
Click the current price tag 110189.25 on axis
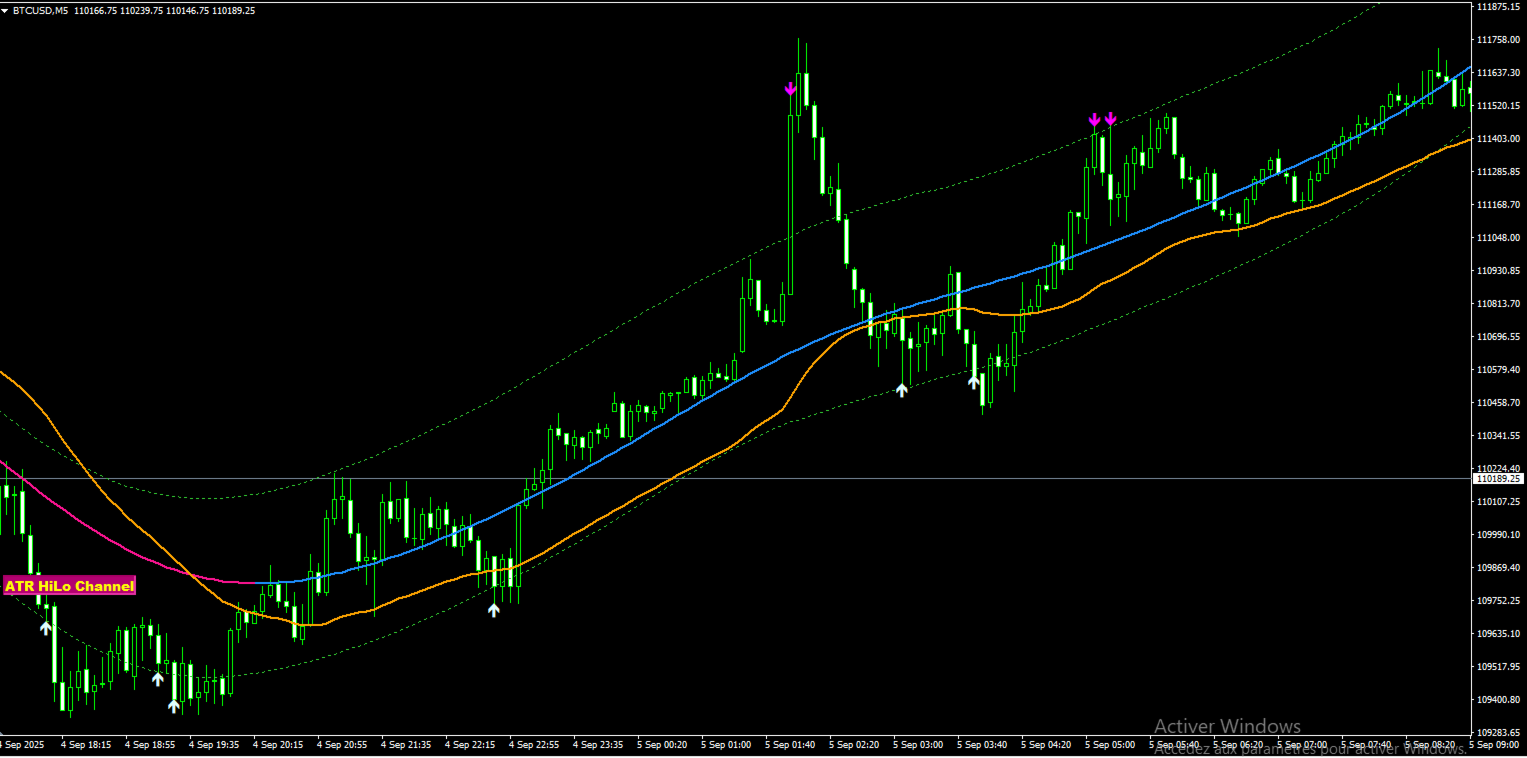[x=1497, y=479]
